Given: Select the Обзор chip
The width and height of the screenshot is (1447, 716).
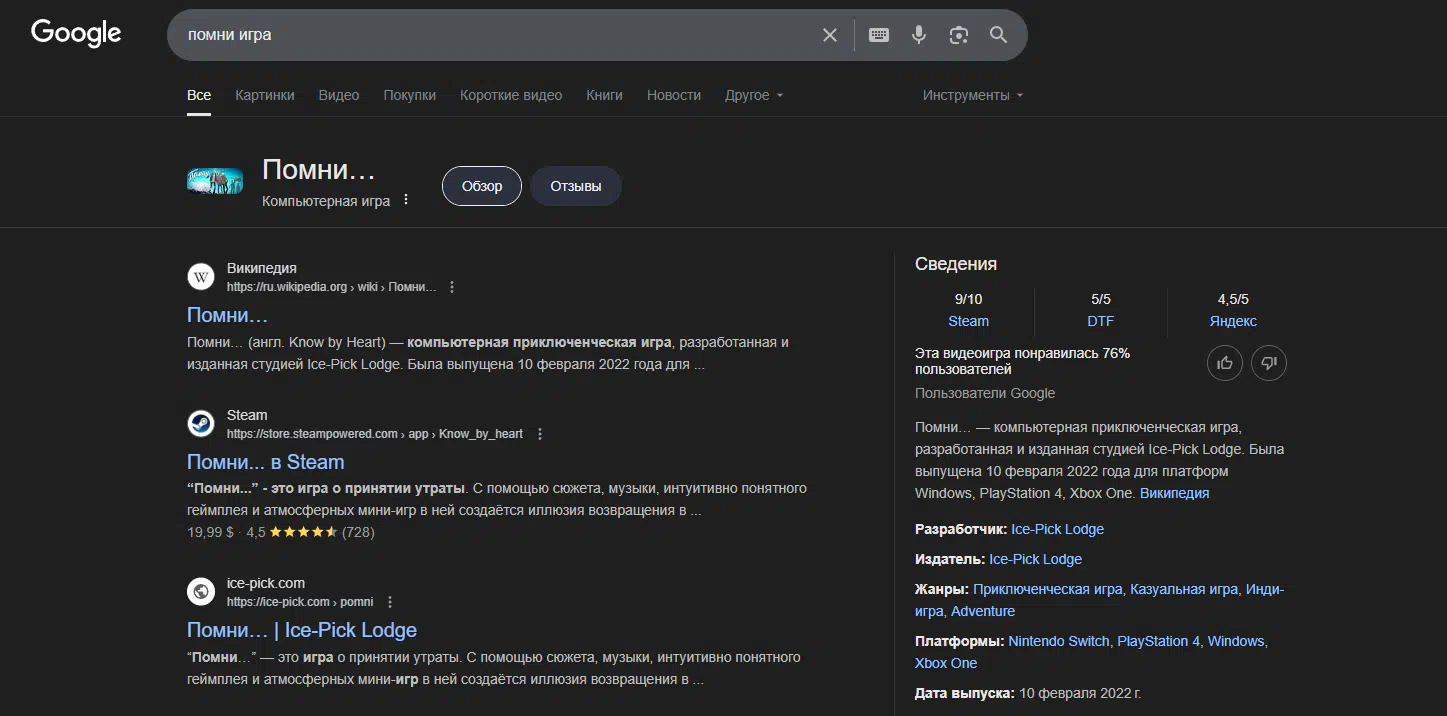Looking at the screenshot, I should (482, 186).
